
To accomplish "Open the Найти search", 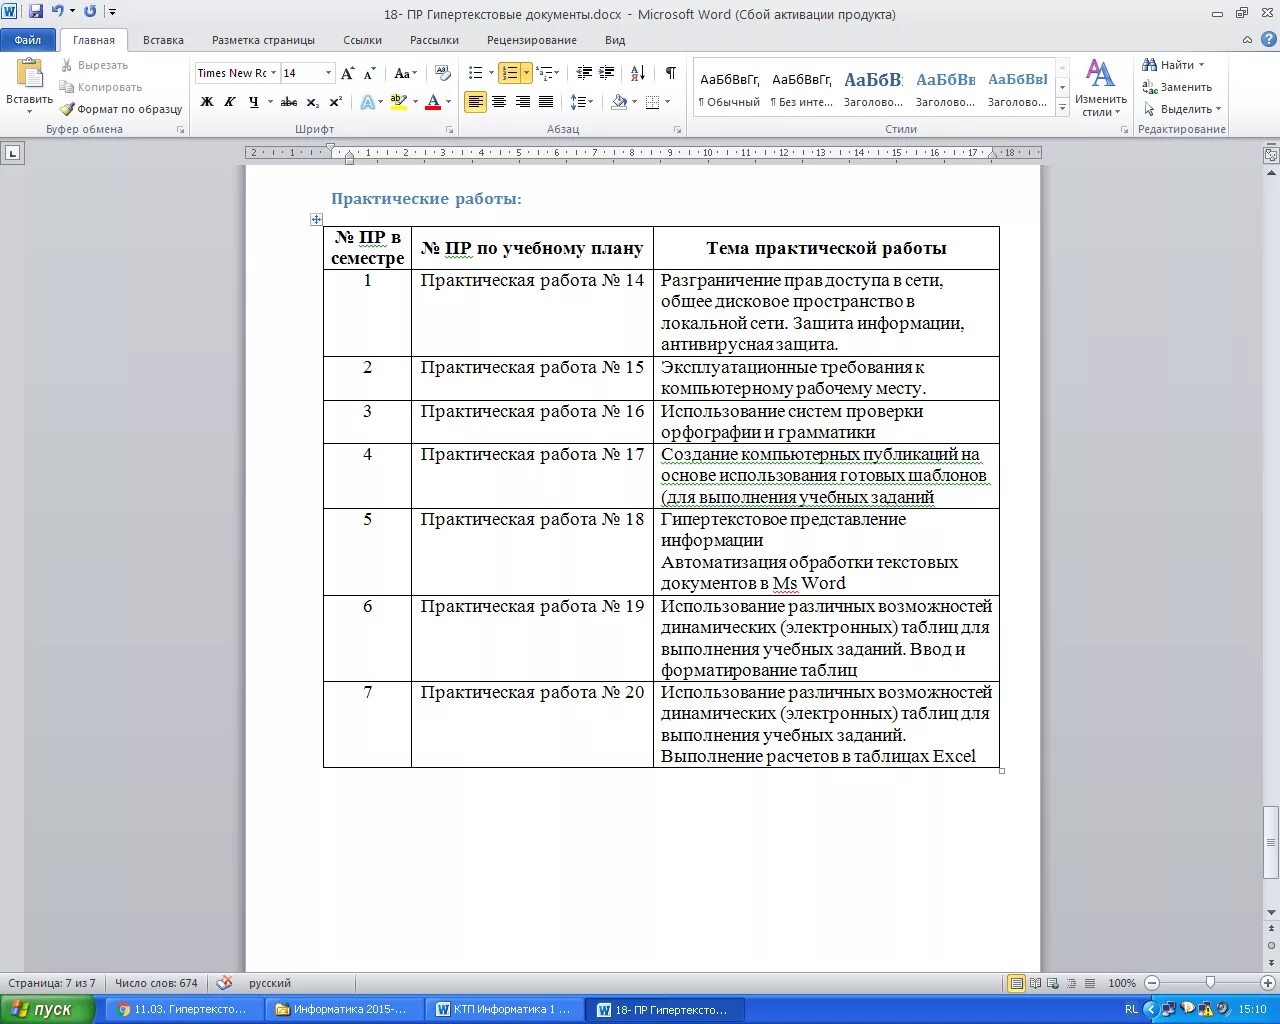I will pyautogui.click(x=1173, y=65).
